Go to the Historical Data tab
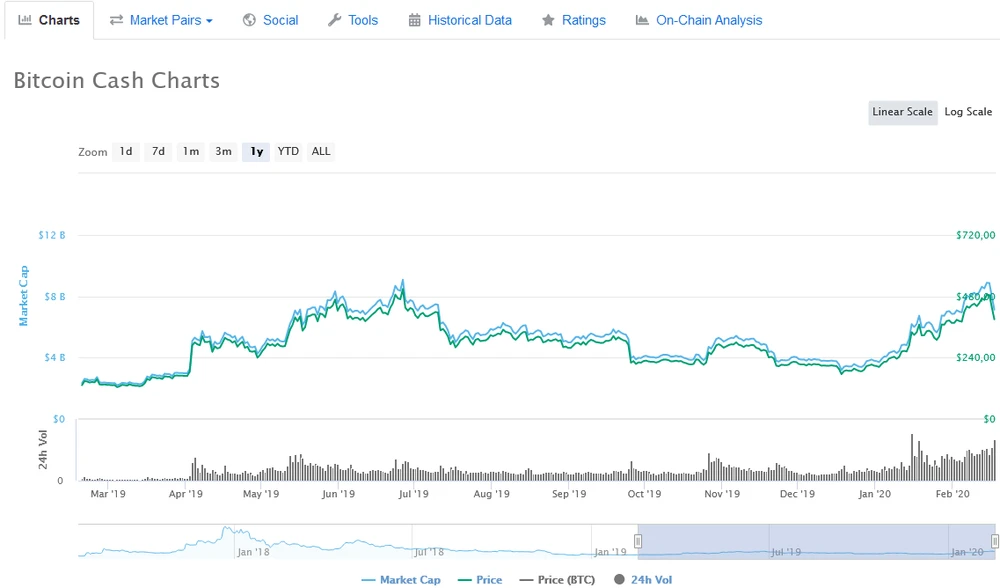Screen dimensions: 1000x588 [460, 20]
